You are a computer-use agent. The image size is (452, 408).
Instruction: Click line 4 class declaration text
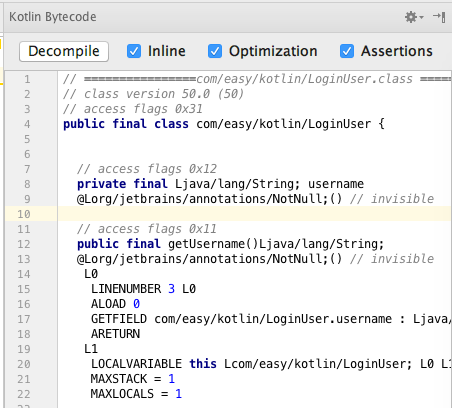coord(224,124)
